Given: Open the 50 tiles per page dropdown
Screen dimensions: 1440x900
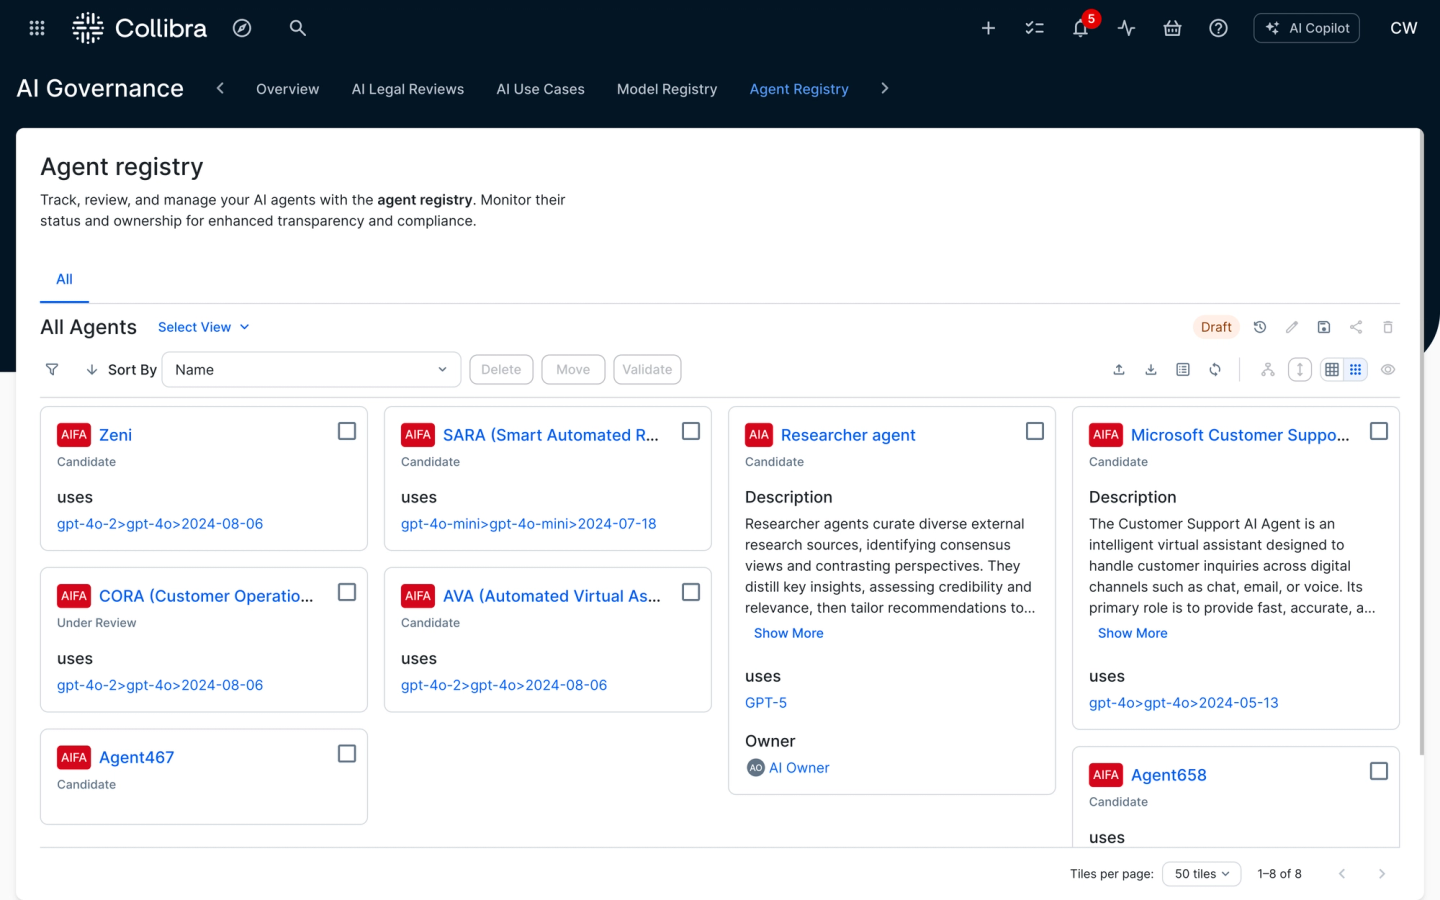Looking at the screenshot, I should click(1201, 874).
